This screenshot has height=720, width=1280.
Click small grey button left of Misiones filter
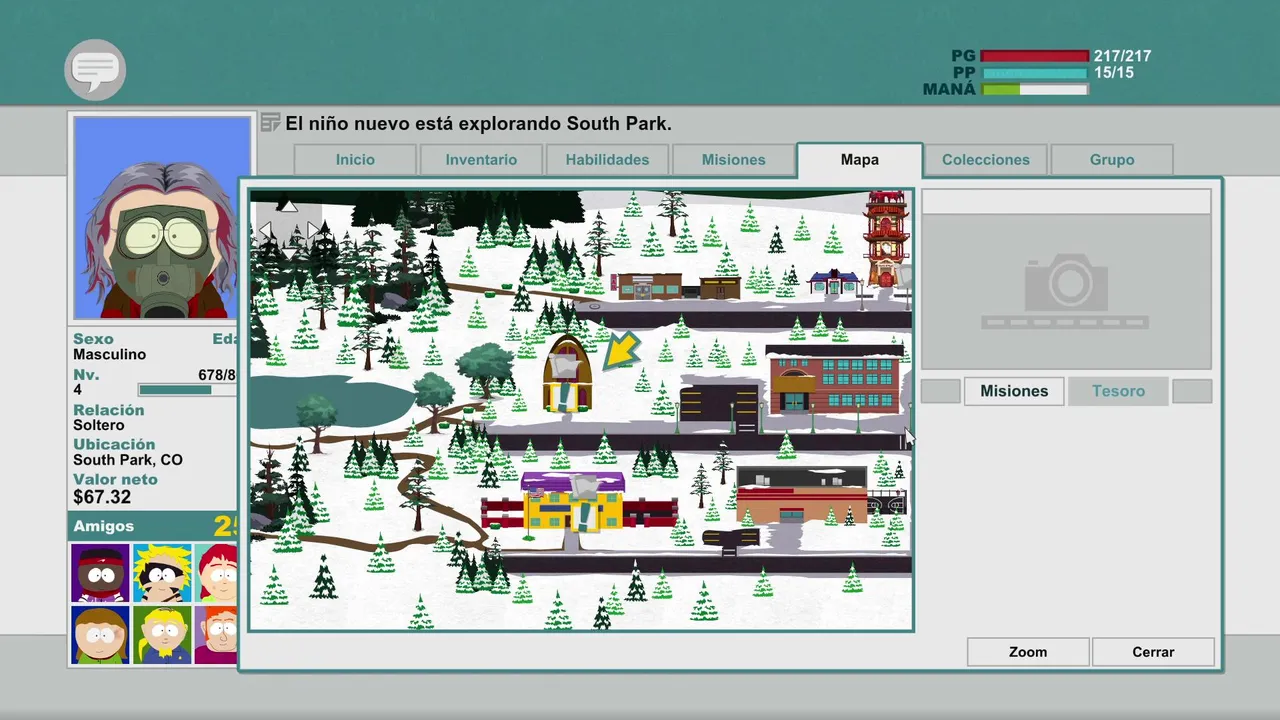point(941,391)
